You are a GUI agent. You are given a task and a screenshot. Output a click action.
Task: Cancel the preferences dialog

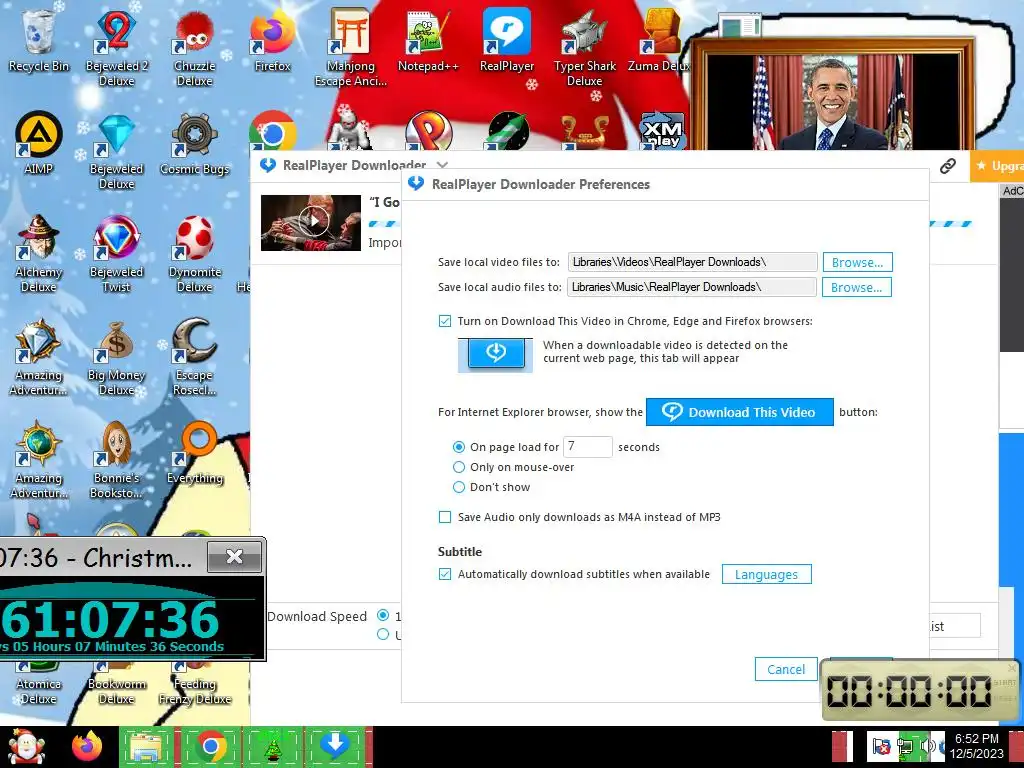click(786, 669)
